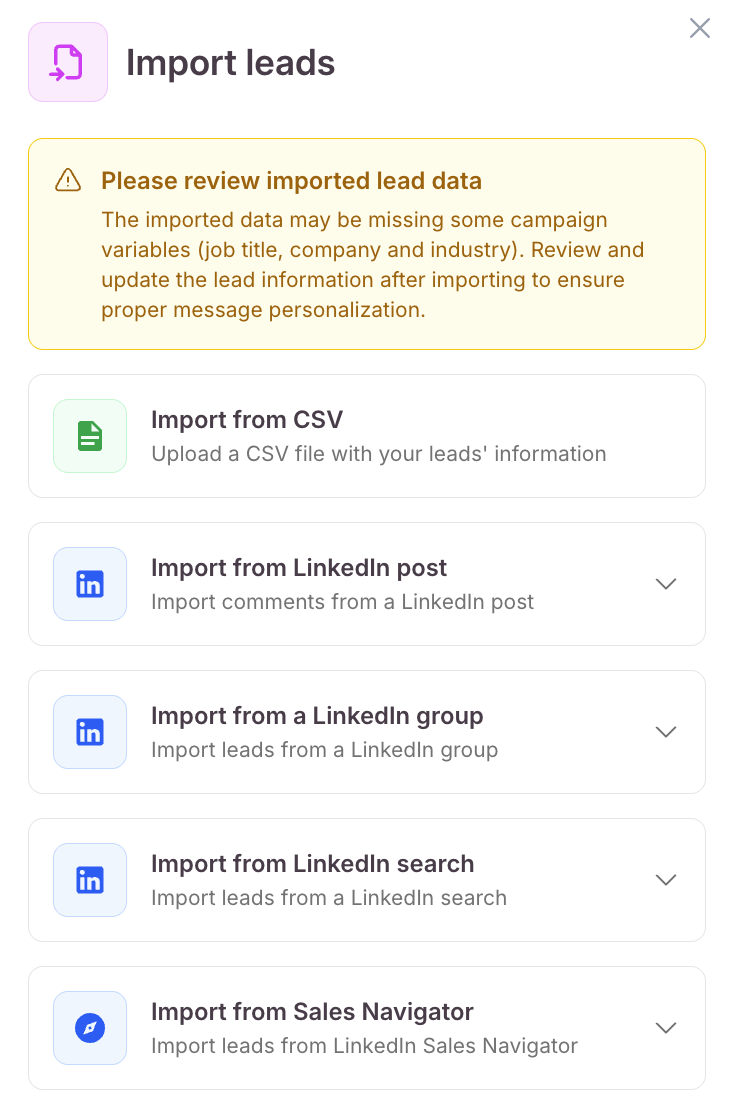Click the green CSV file icon

point(90,436)
